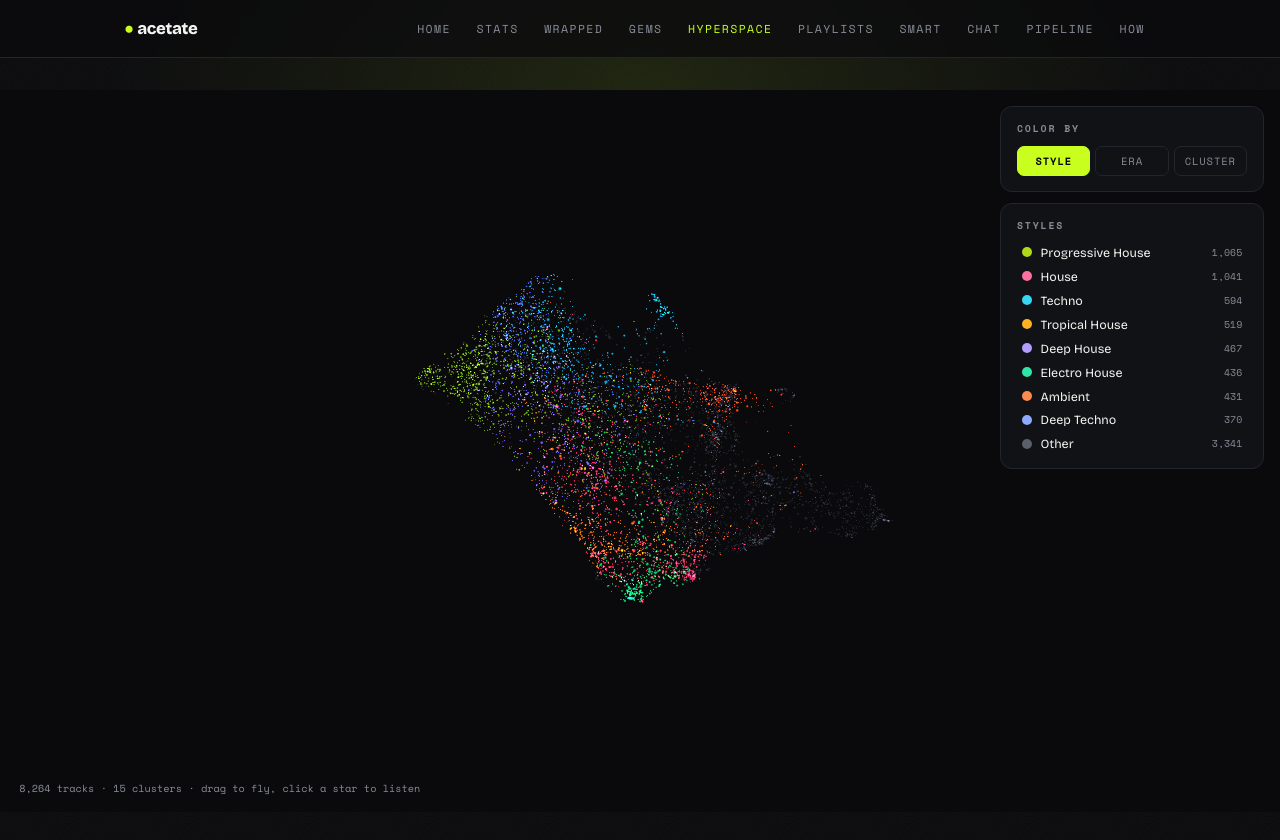
Task: Click the 3,341 Other count
Action: [x=1227, y=444]
